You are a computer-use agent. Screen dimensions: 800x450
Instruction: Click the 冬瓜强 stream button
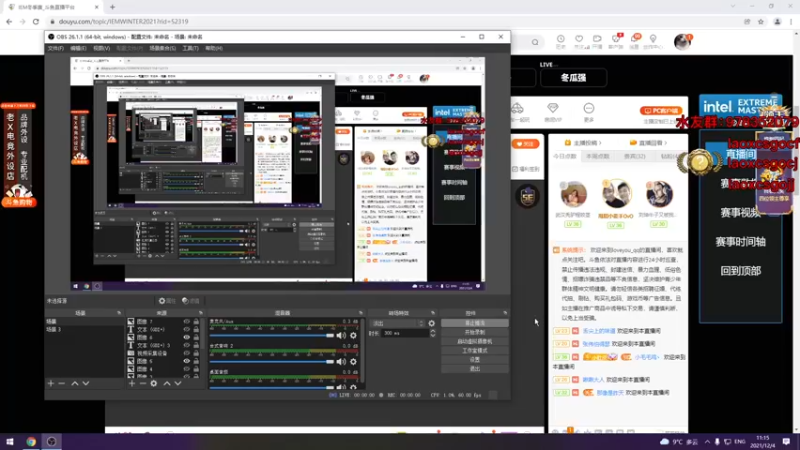tap(573, 78)
